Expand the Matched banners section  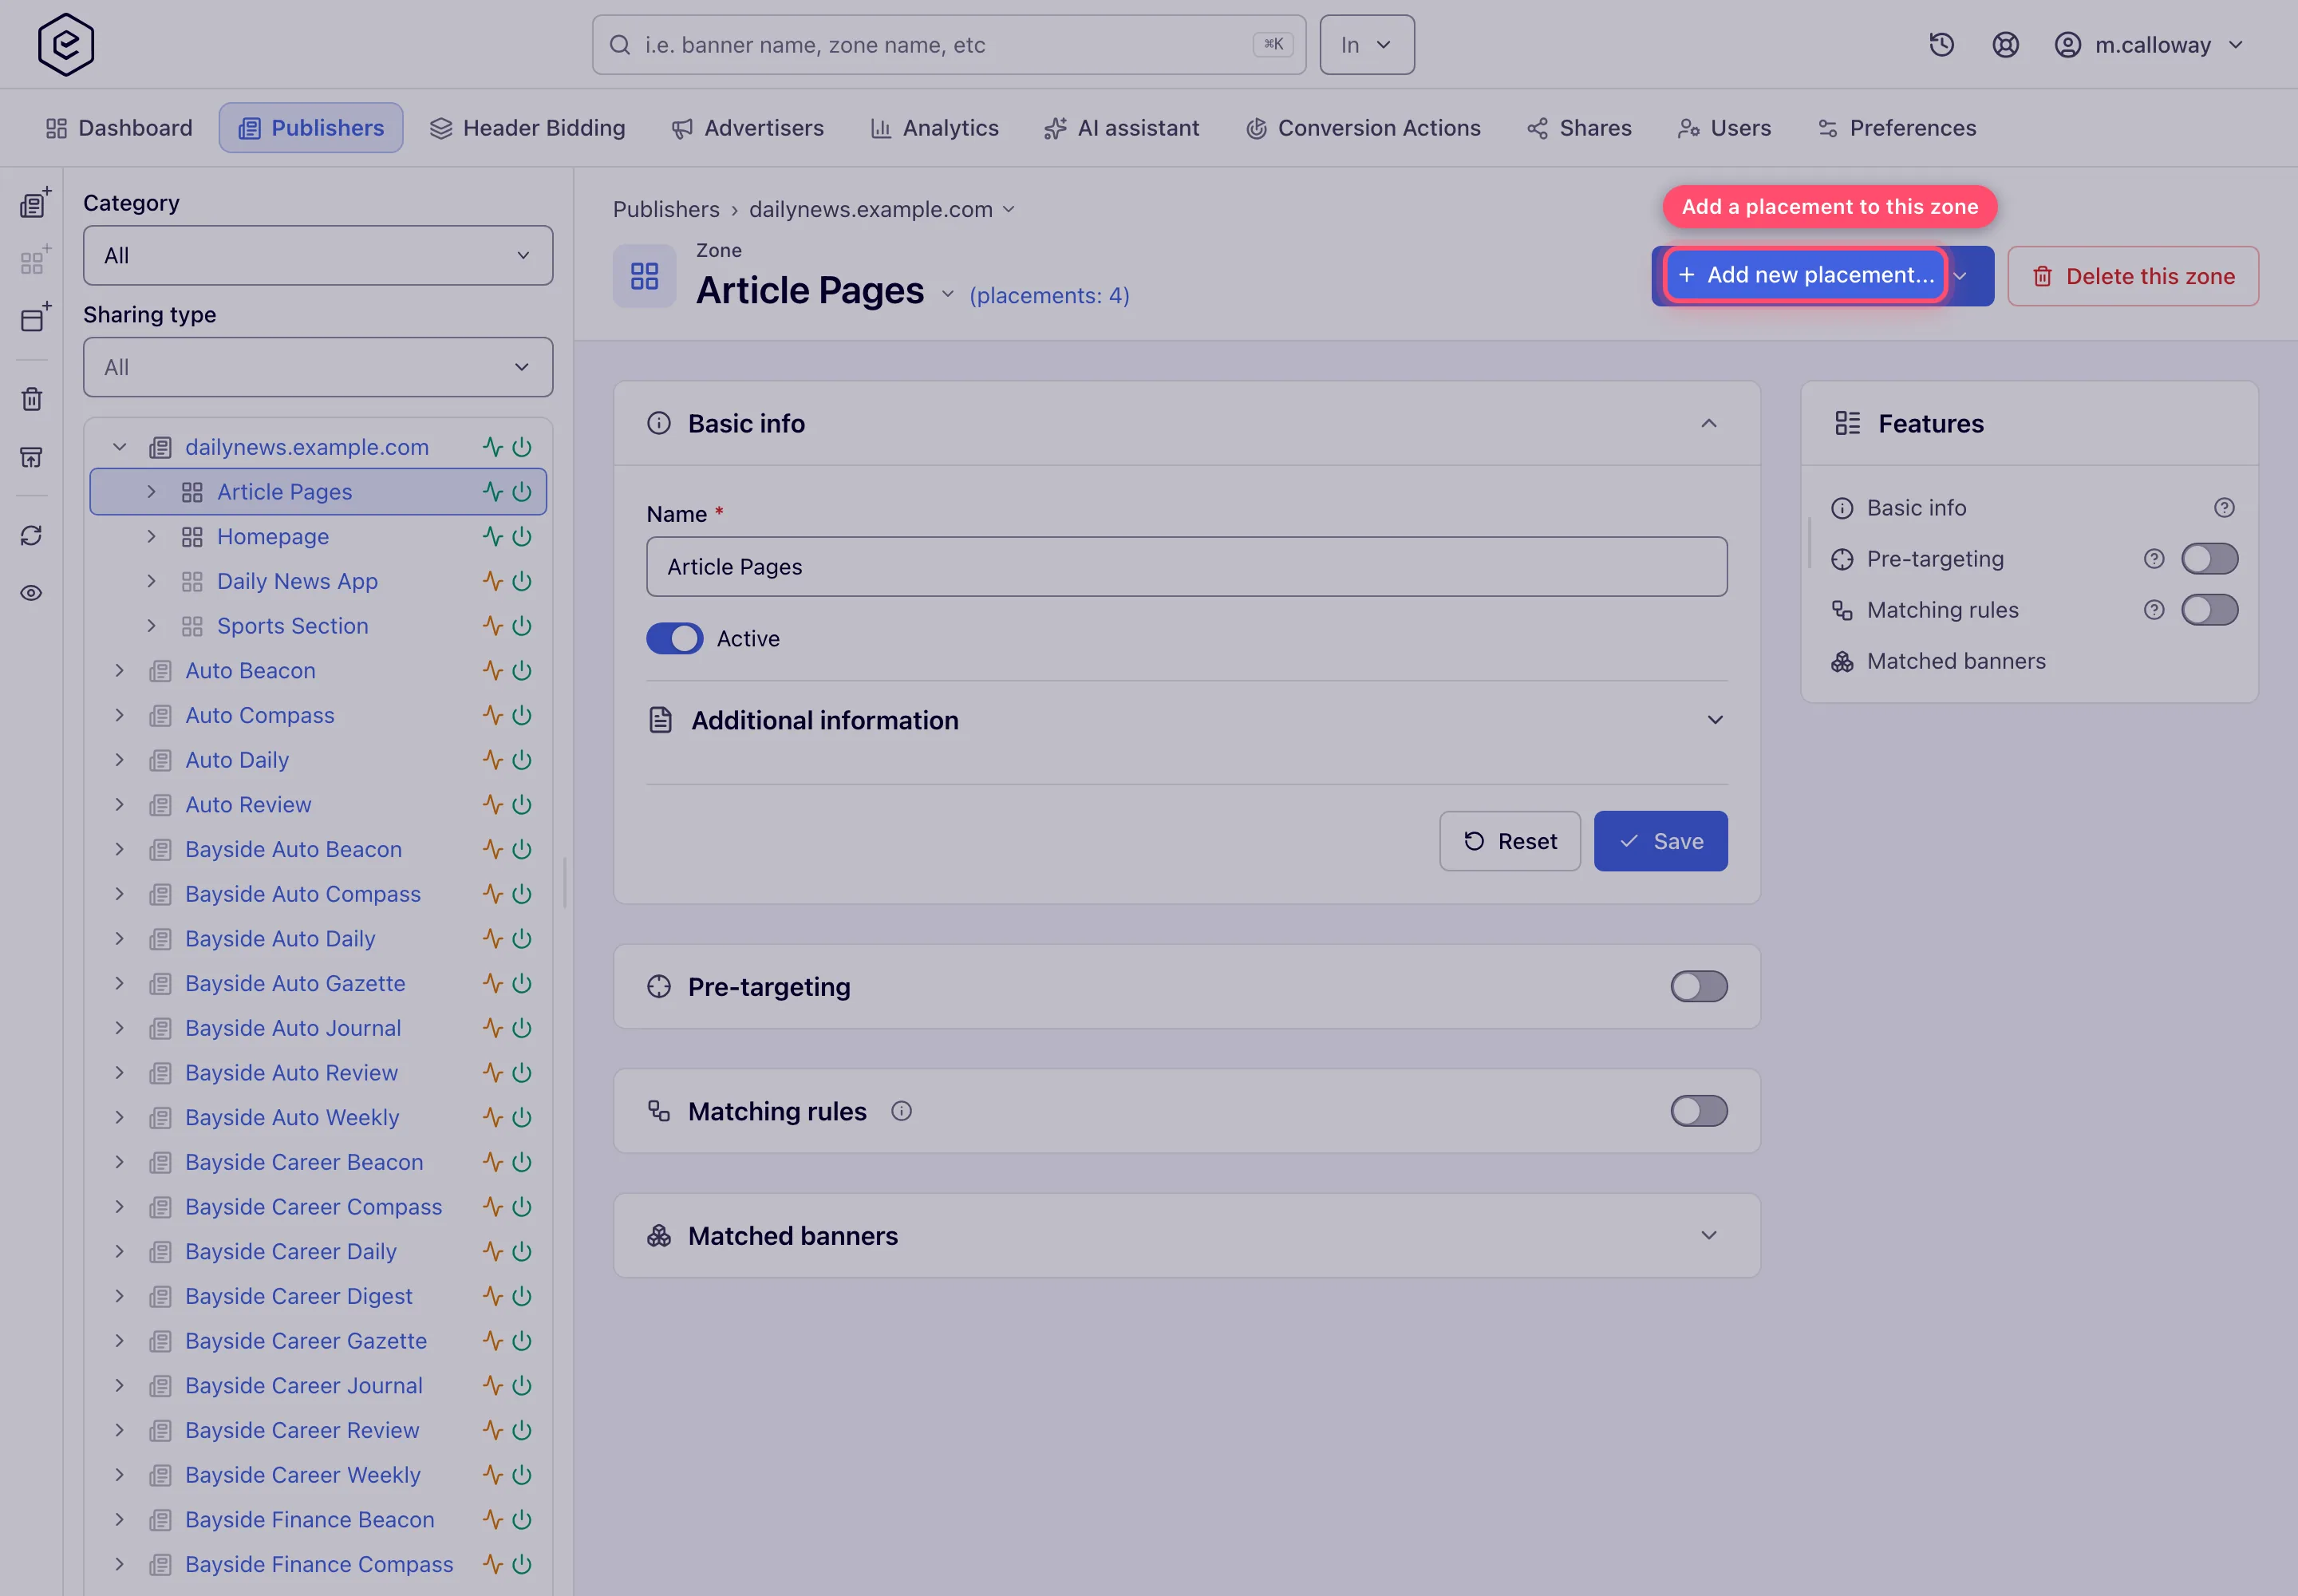1709,1236
